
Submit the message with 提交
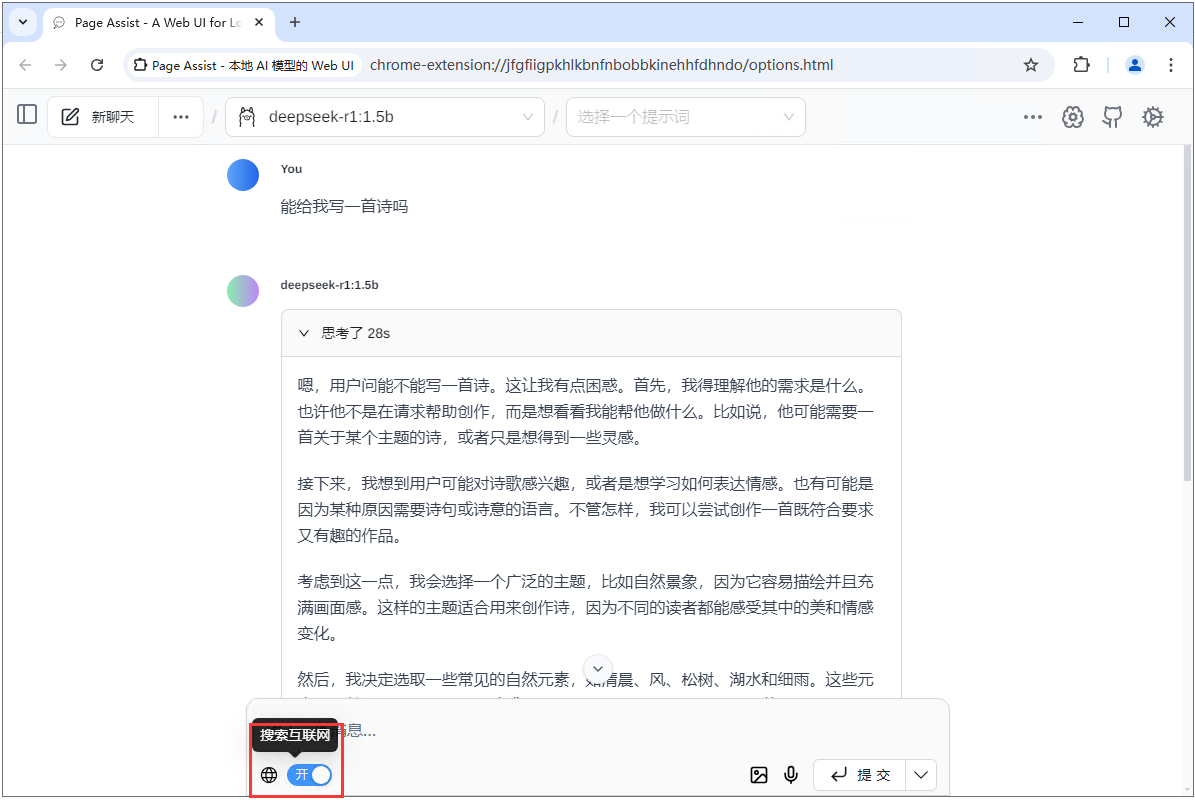click(860, 775)
